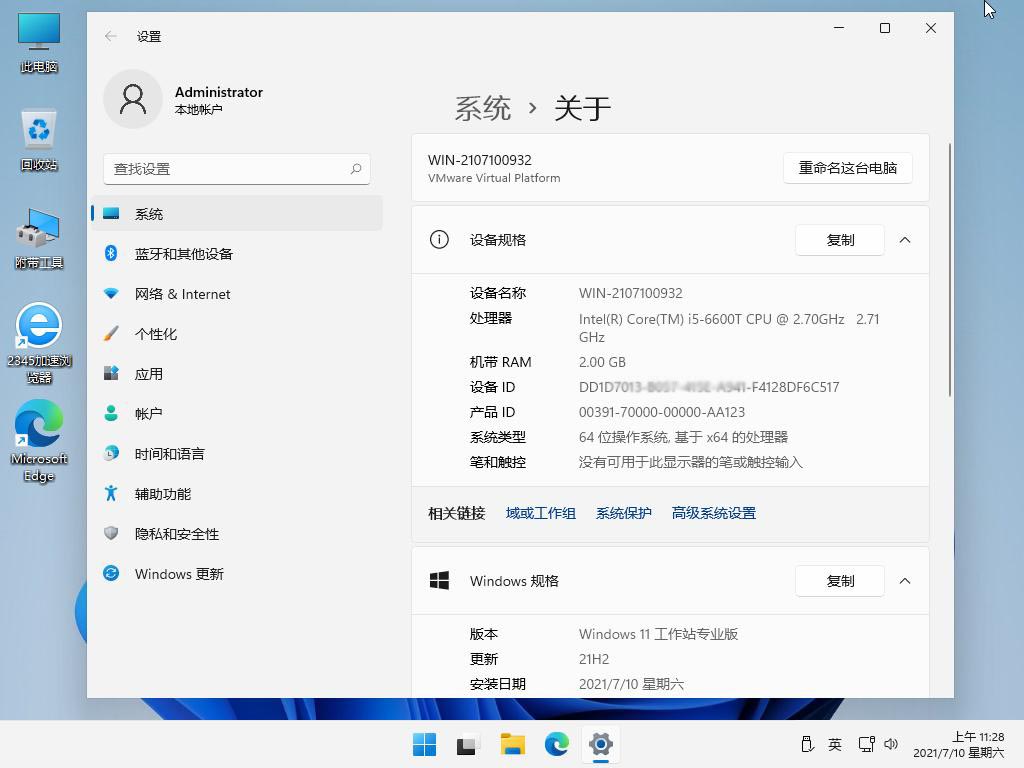The height and width of the screenshot is (768, 1024).
Task: Click processor value Intel(R) Core(TM) i5-6600T
Action: (729, 328)
